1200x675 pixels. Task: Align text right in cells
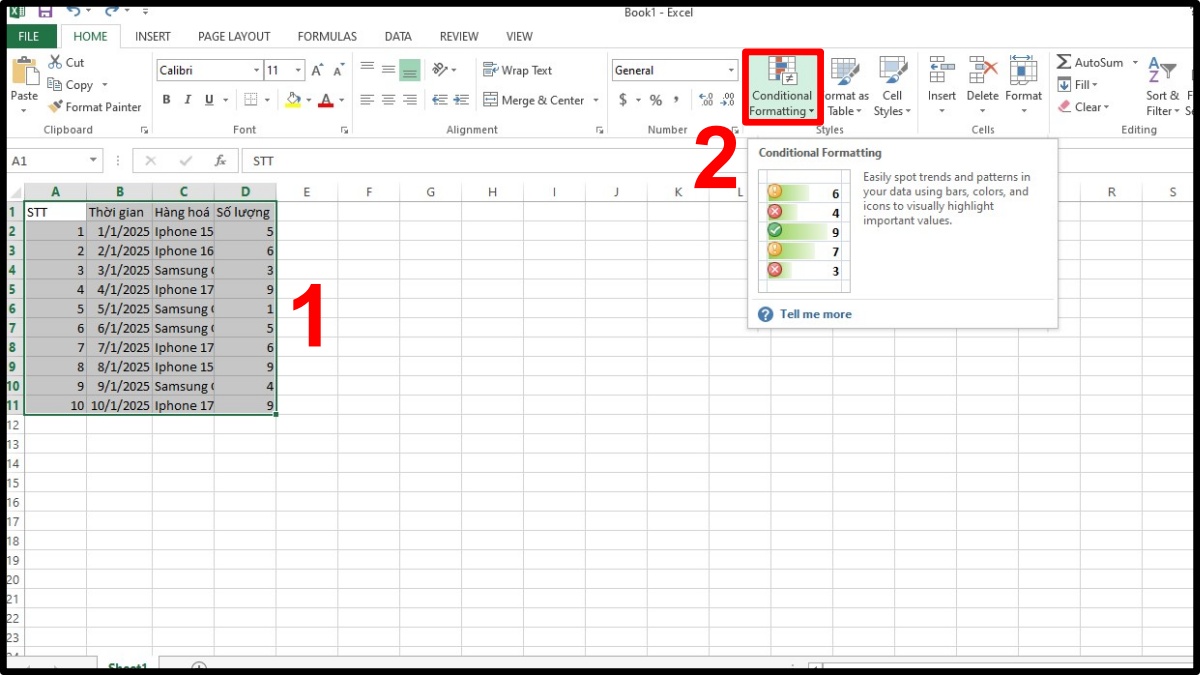click(409, 100)
